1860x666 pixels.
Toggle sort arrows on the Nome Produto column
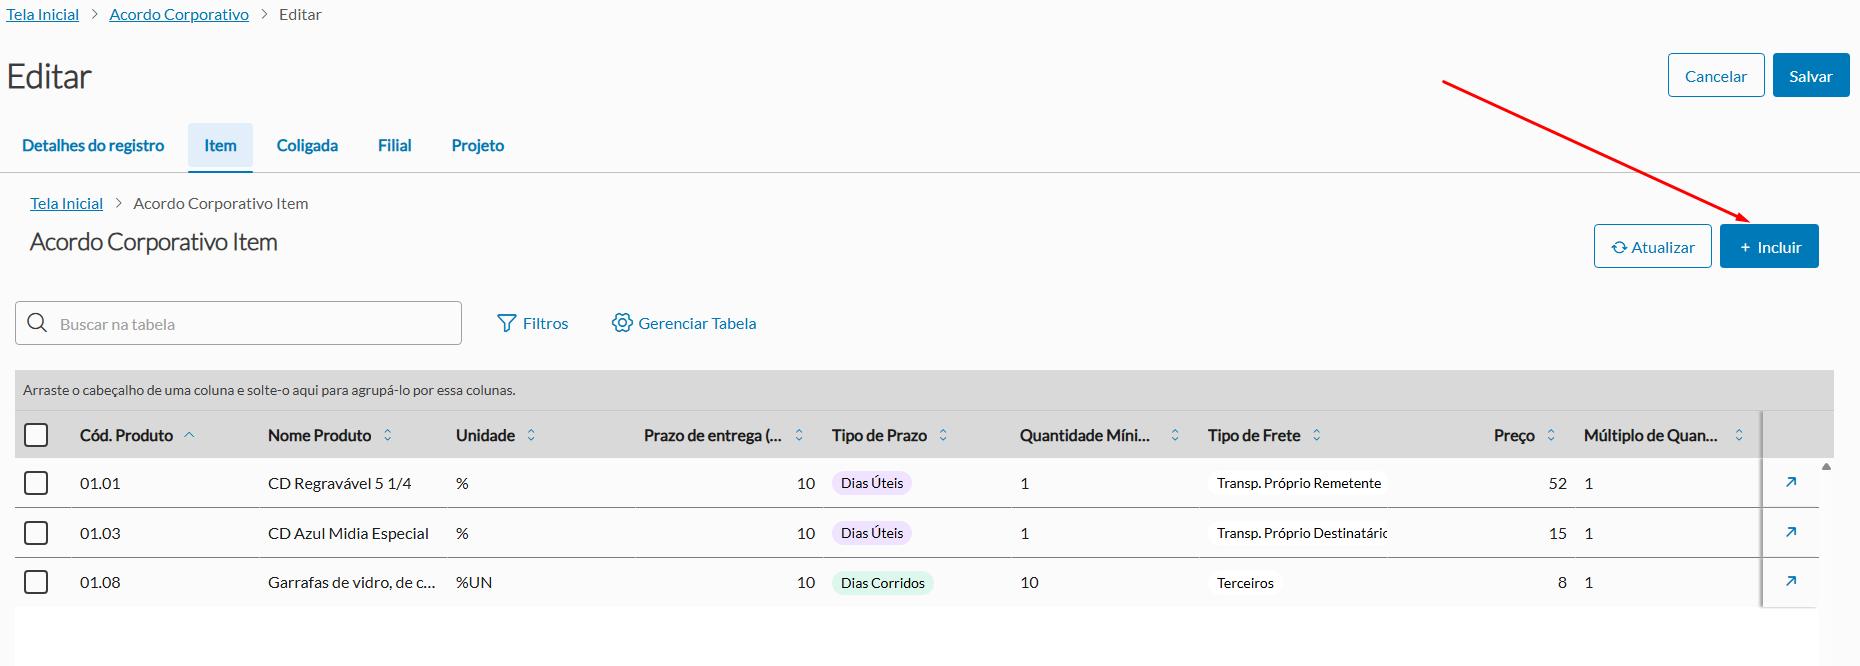388,435
